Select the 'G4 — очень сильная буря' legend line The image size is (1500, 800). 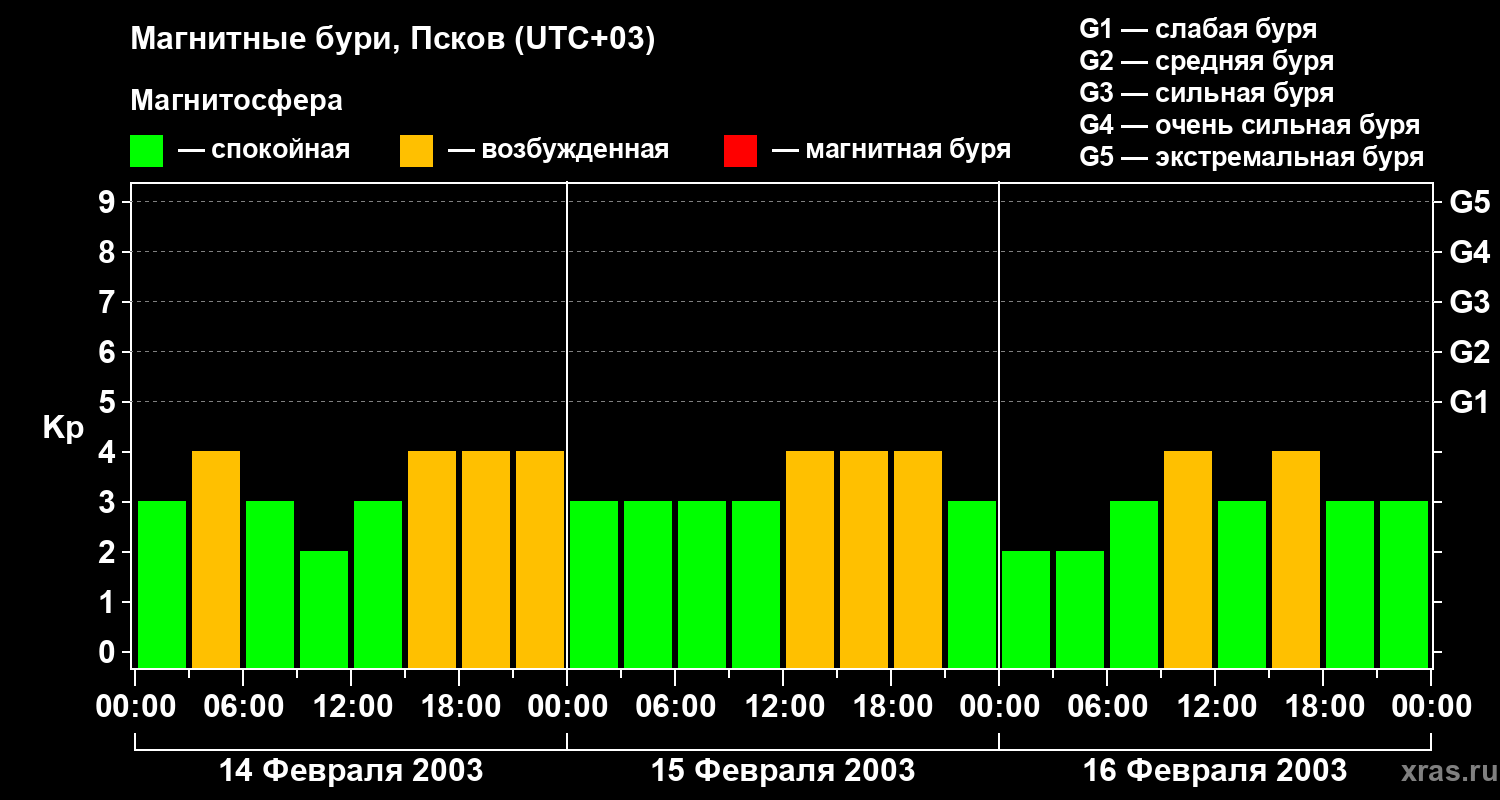point(1250,125)
